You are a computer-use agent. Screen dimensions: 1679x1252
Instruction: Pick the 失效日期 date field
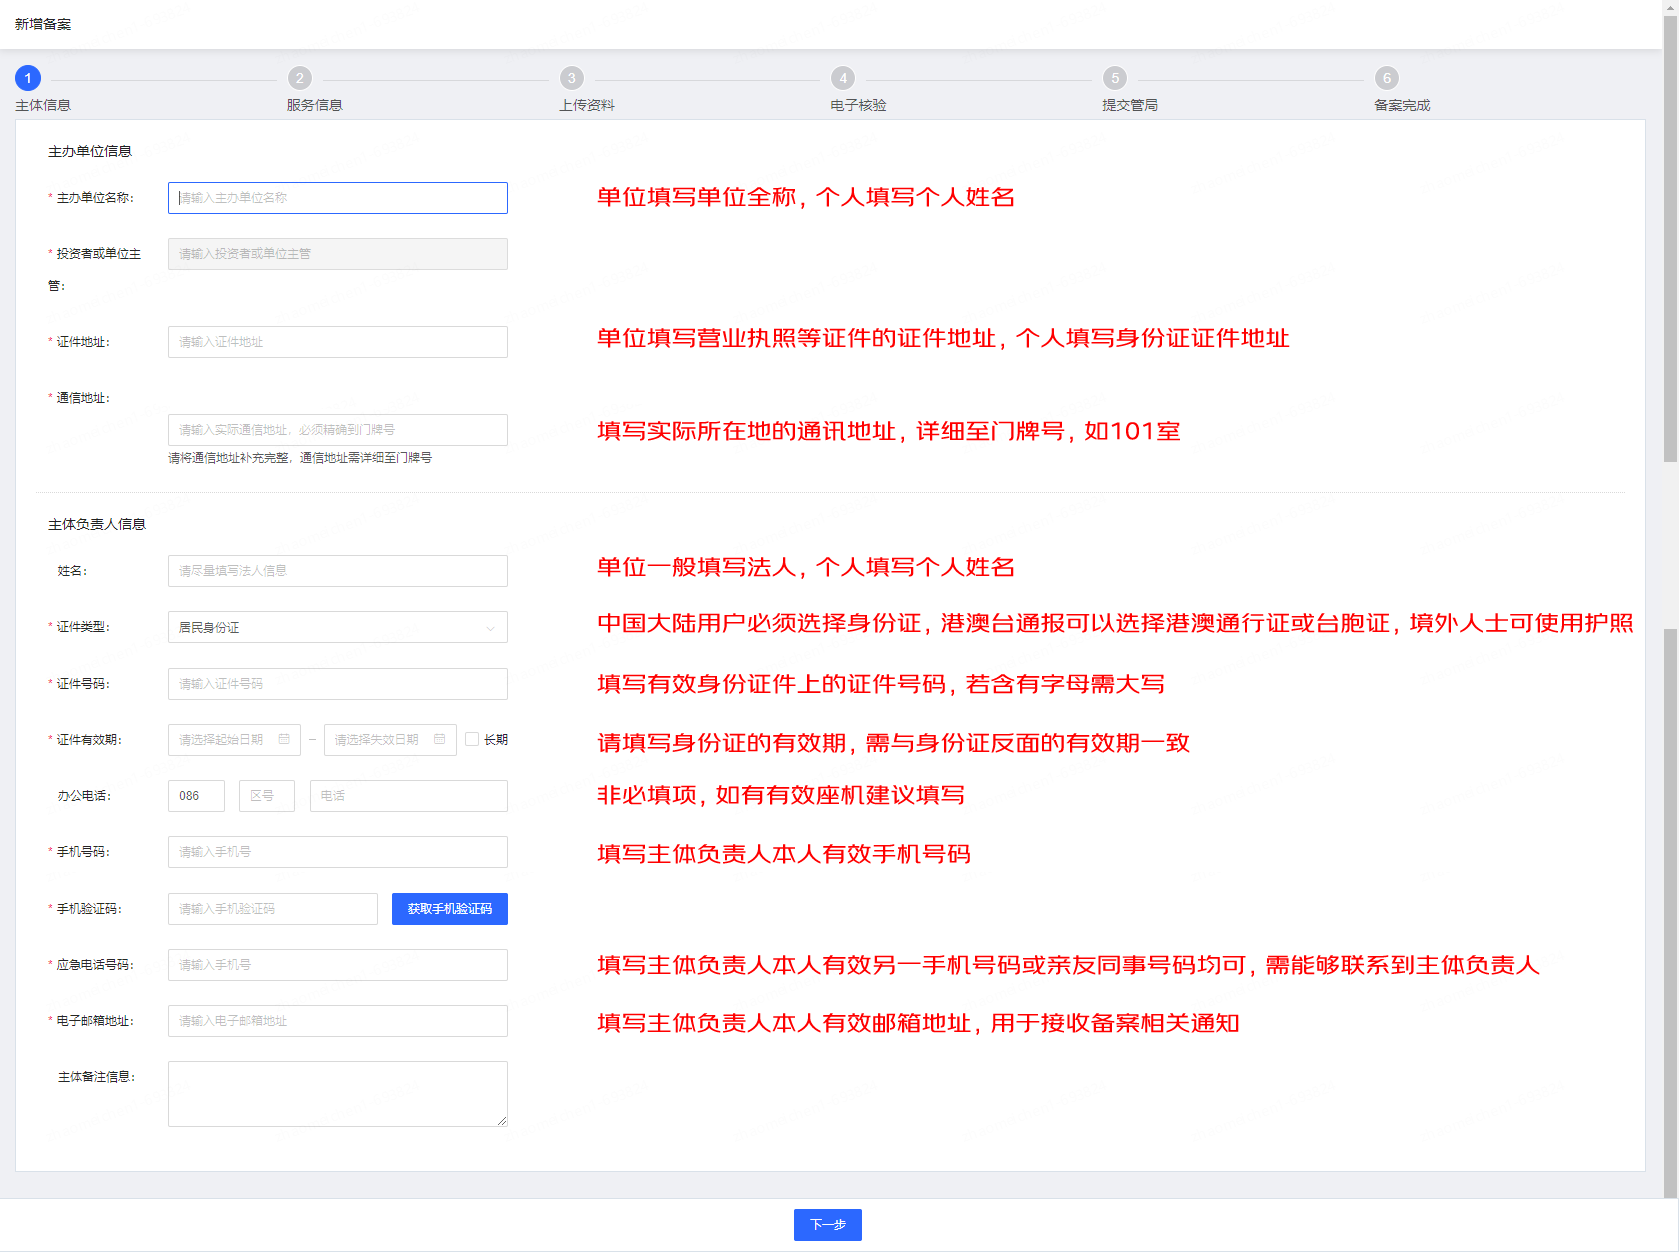pos(390,740)
